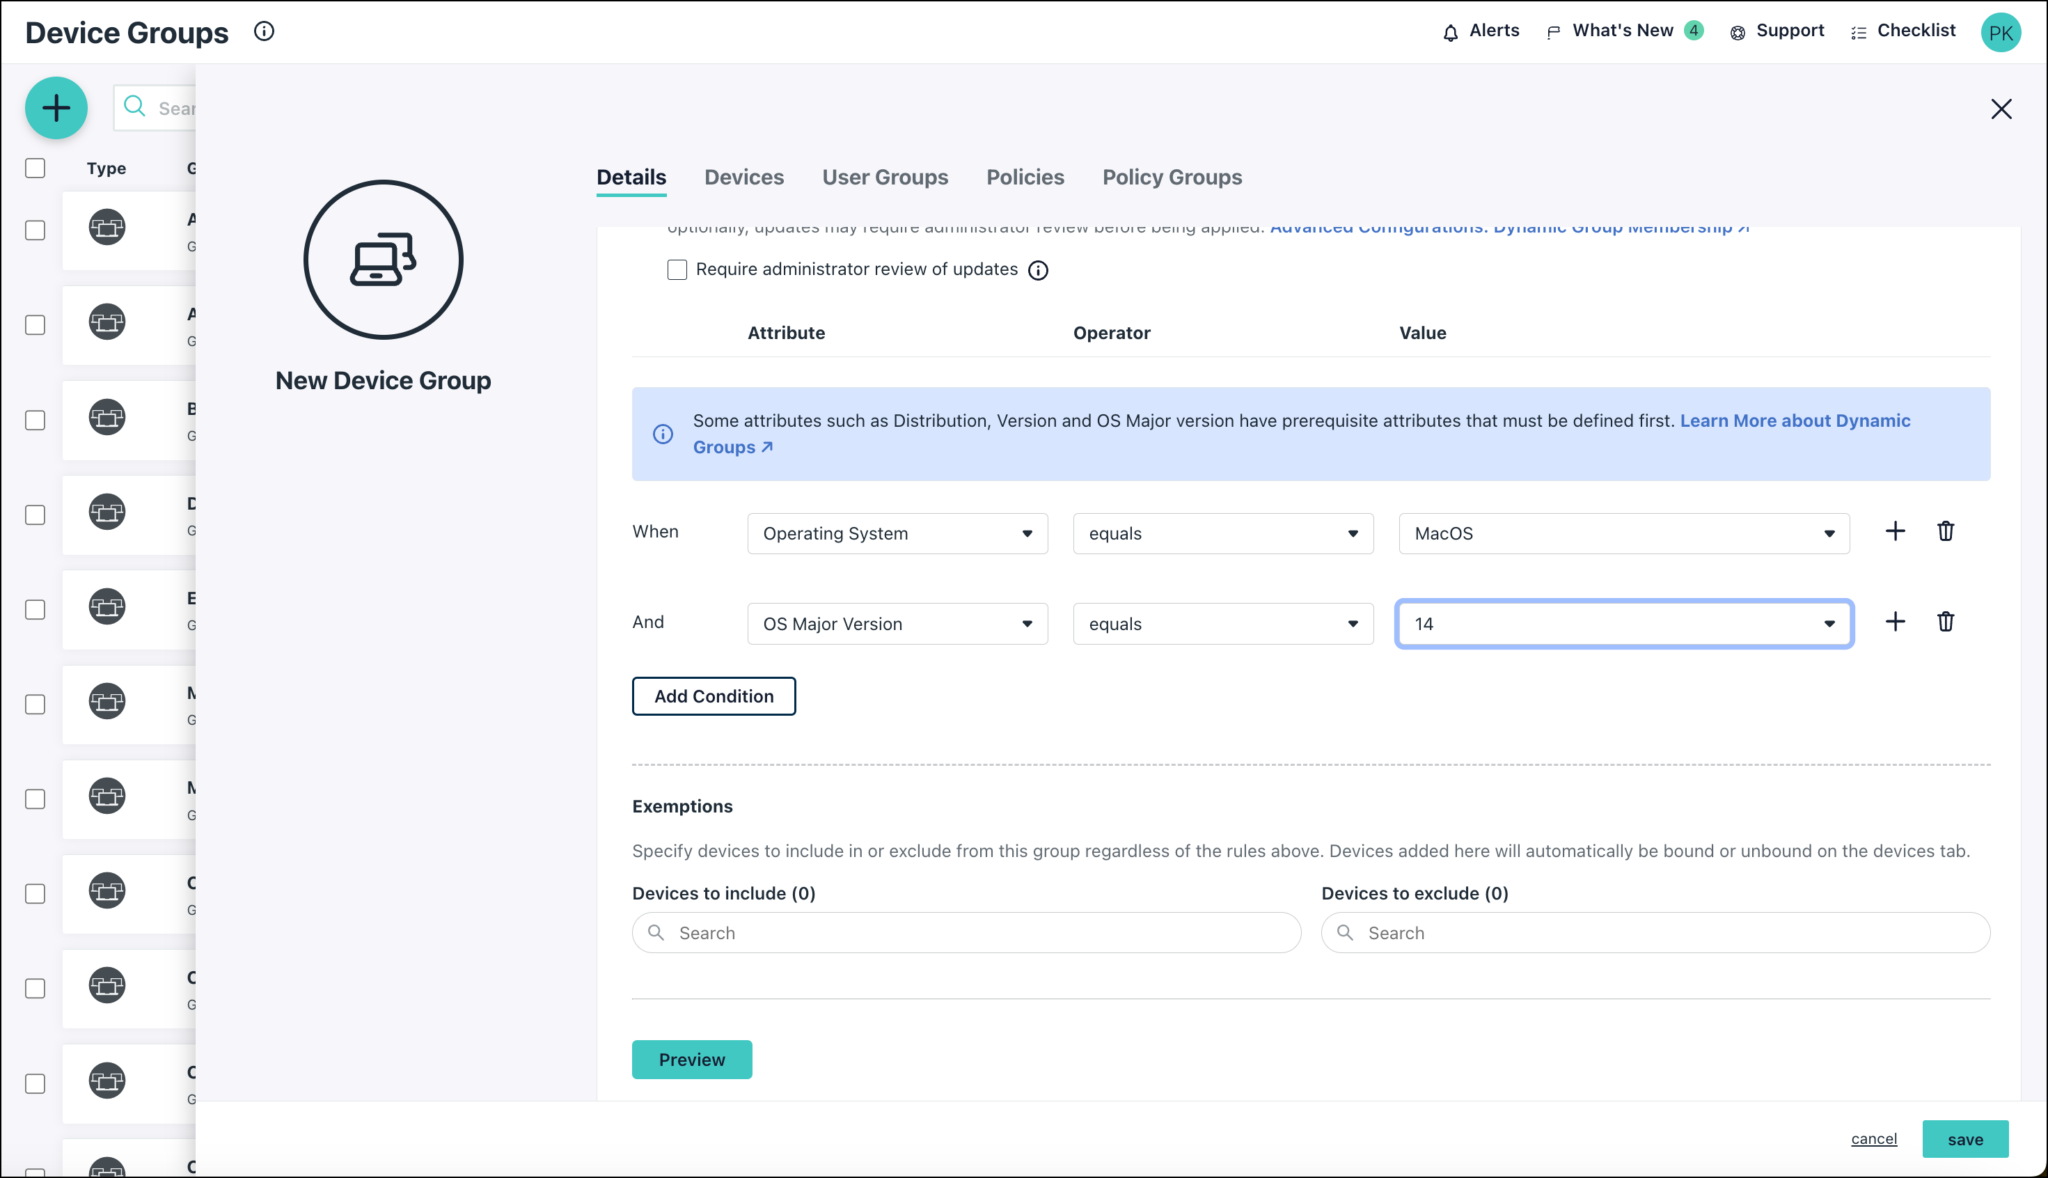The width and height of the screenshot is (2048, 1178).
Task: Click the teal plus button to add group
Action: [x=56, y=107]
